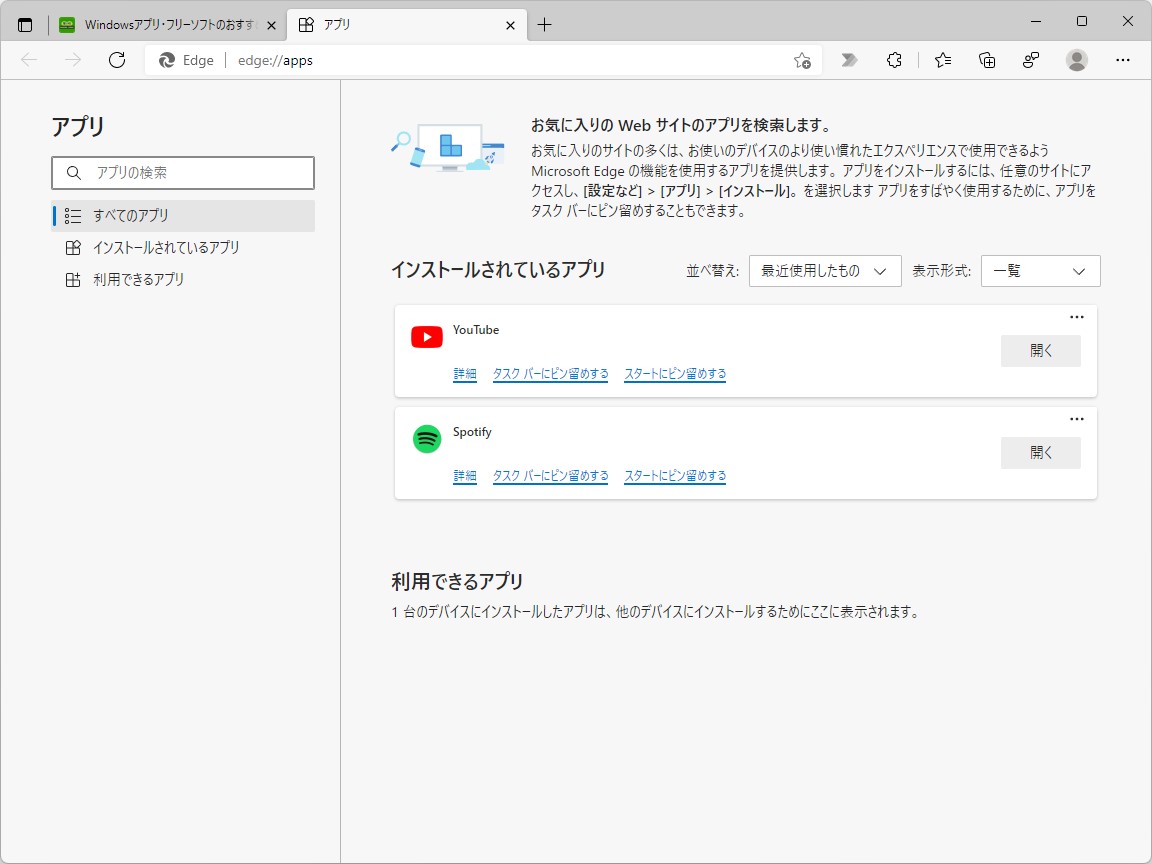Screen dimensions: 1152x864
Task: Click the Spotify app icon
Action: click(x=426, y=438)
